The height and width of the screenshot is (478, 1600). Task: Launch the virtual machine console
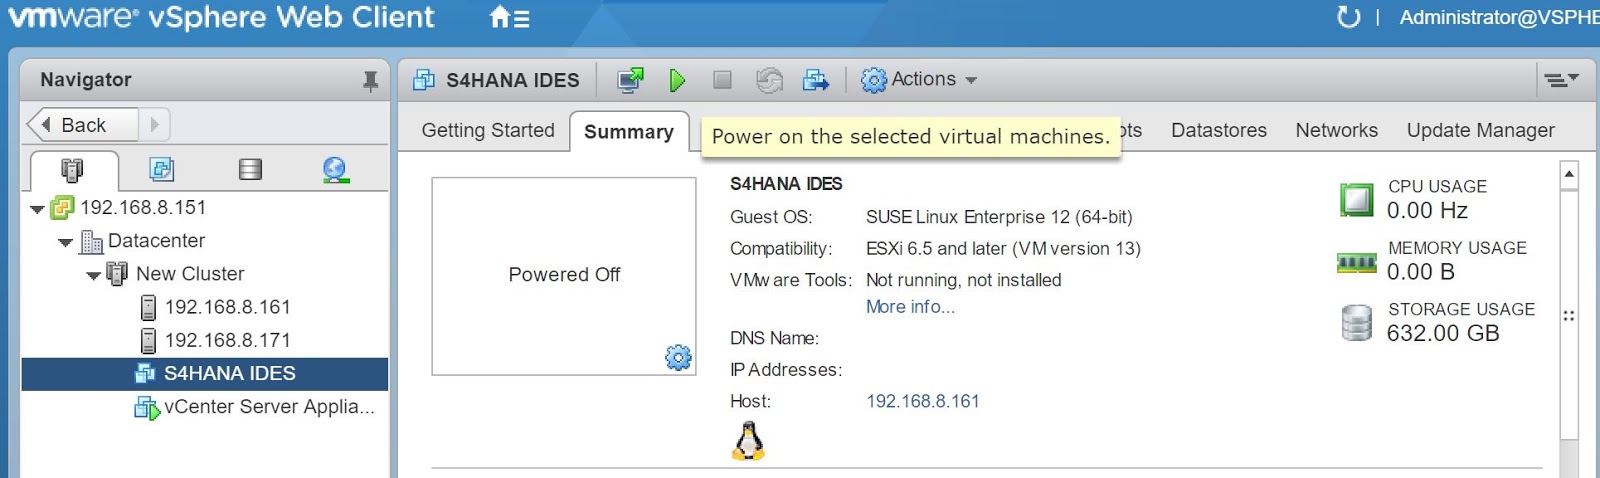click(630, 80)
